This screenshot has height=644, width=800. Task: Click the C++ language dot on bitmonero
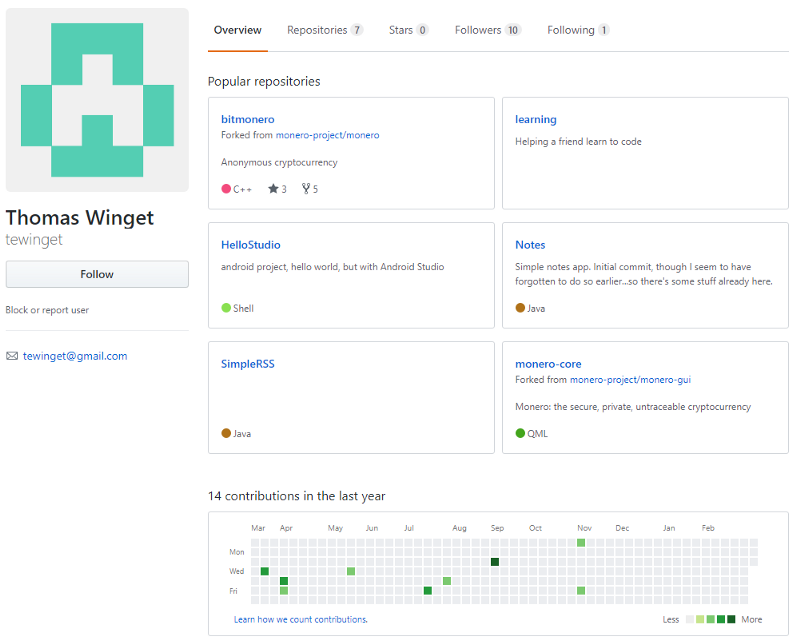point(226,188)
